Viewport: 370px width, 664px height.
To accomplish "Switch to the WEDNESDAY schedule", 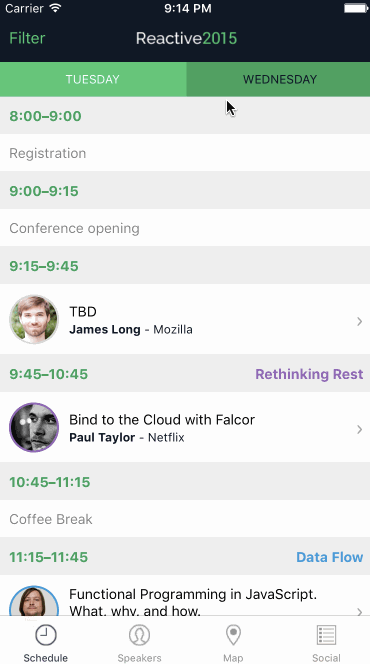I will pyautogui.click(x=279, y=80).
